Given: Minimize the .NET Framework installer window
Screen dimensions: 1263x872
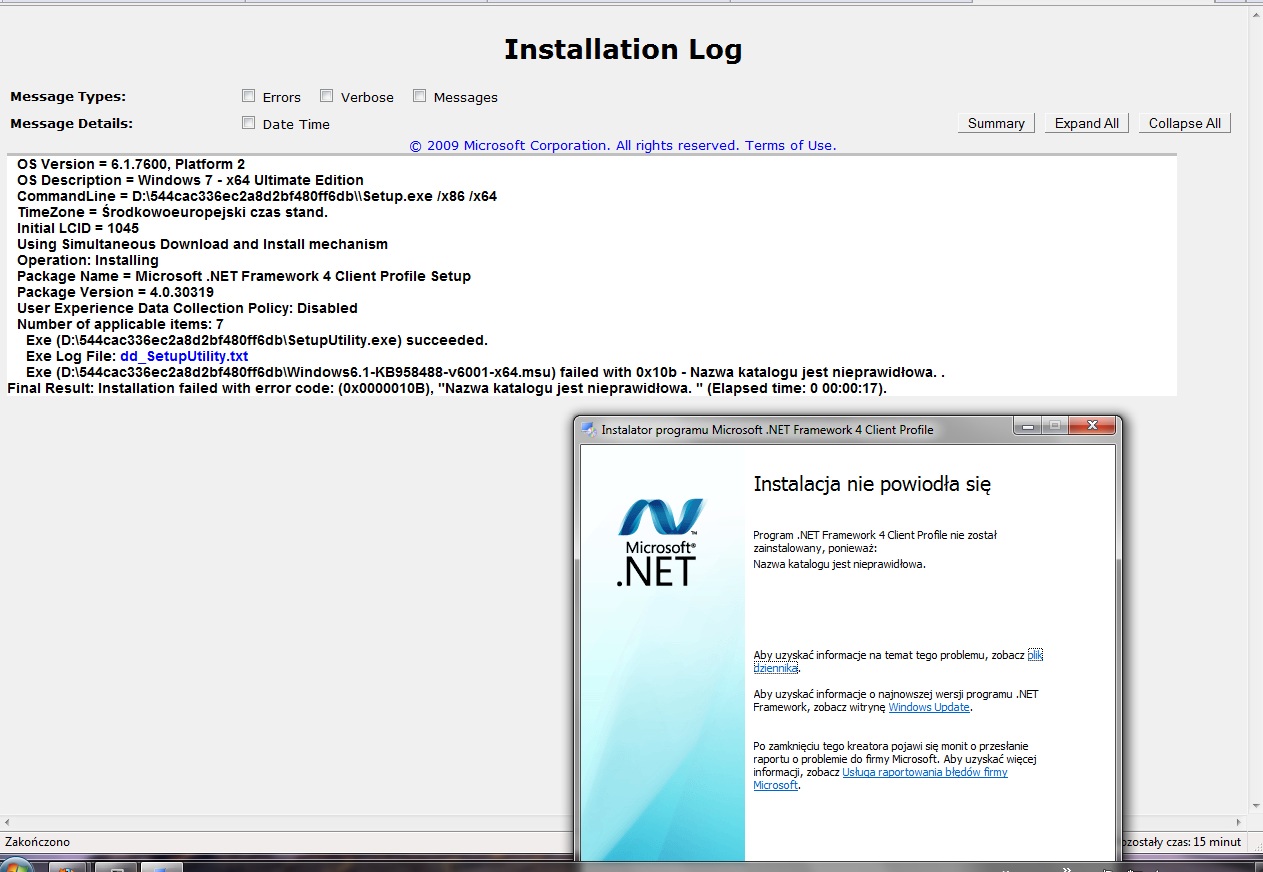Looking at the screenshot, I should [x=1028, y=426].
